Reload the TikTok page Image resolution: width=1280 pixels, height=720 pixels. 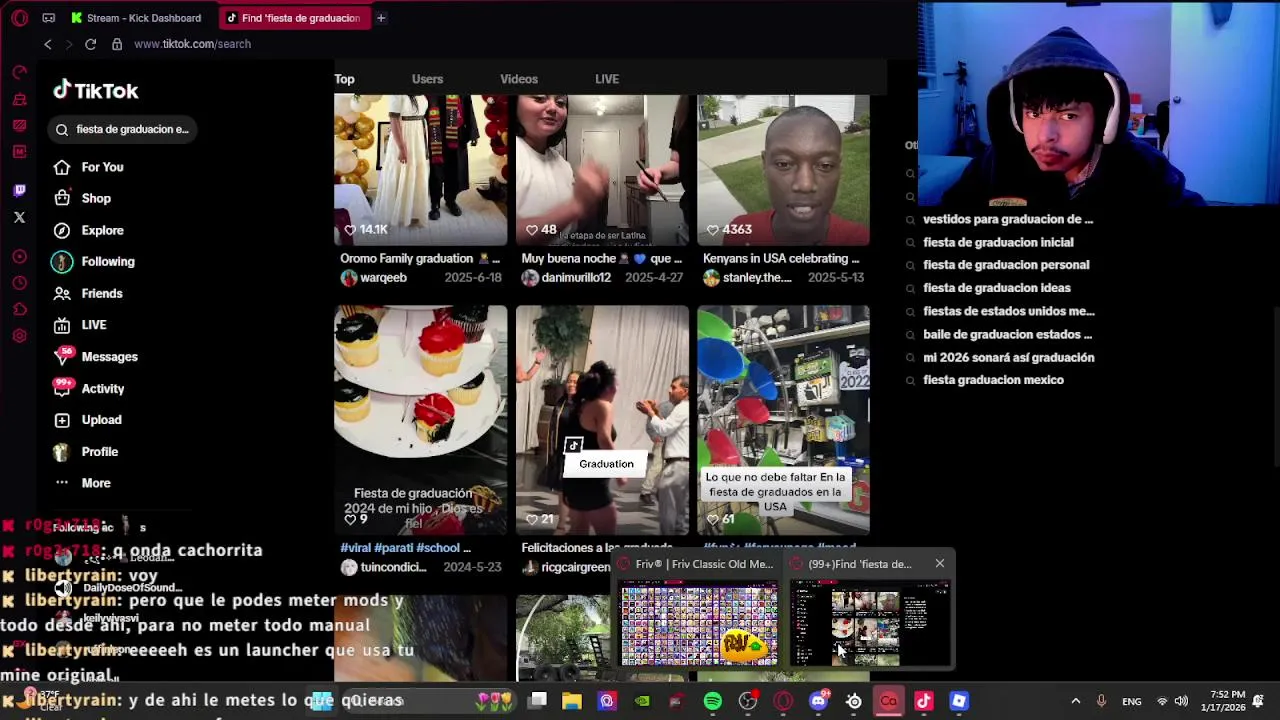[x=90, y=44]
